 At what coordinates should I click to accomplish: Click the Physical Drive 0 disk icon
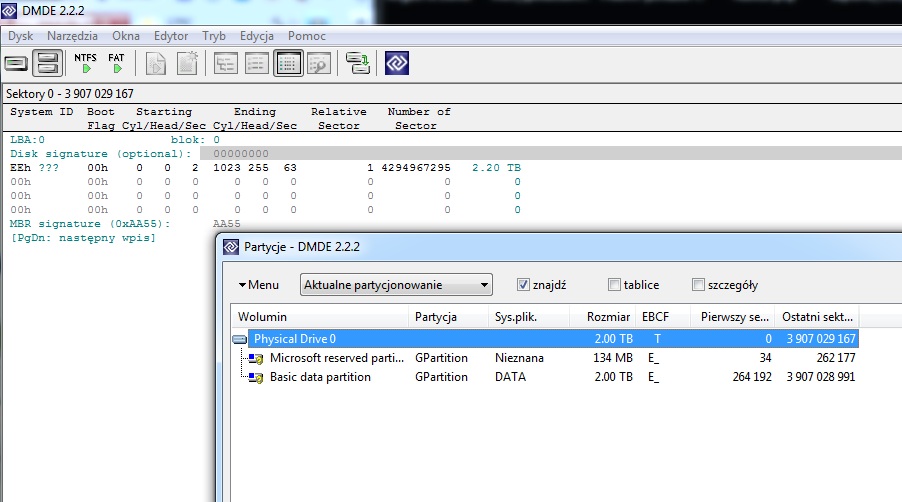[239, 339]
